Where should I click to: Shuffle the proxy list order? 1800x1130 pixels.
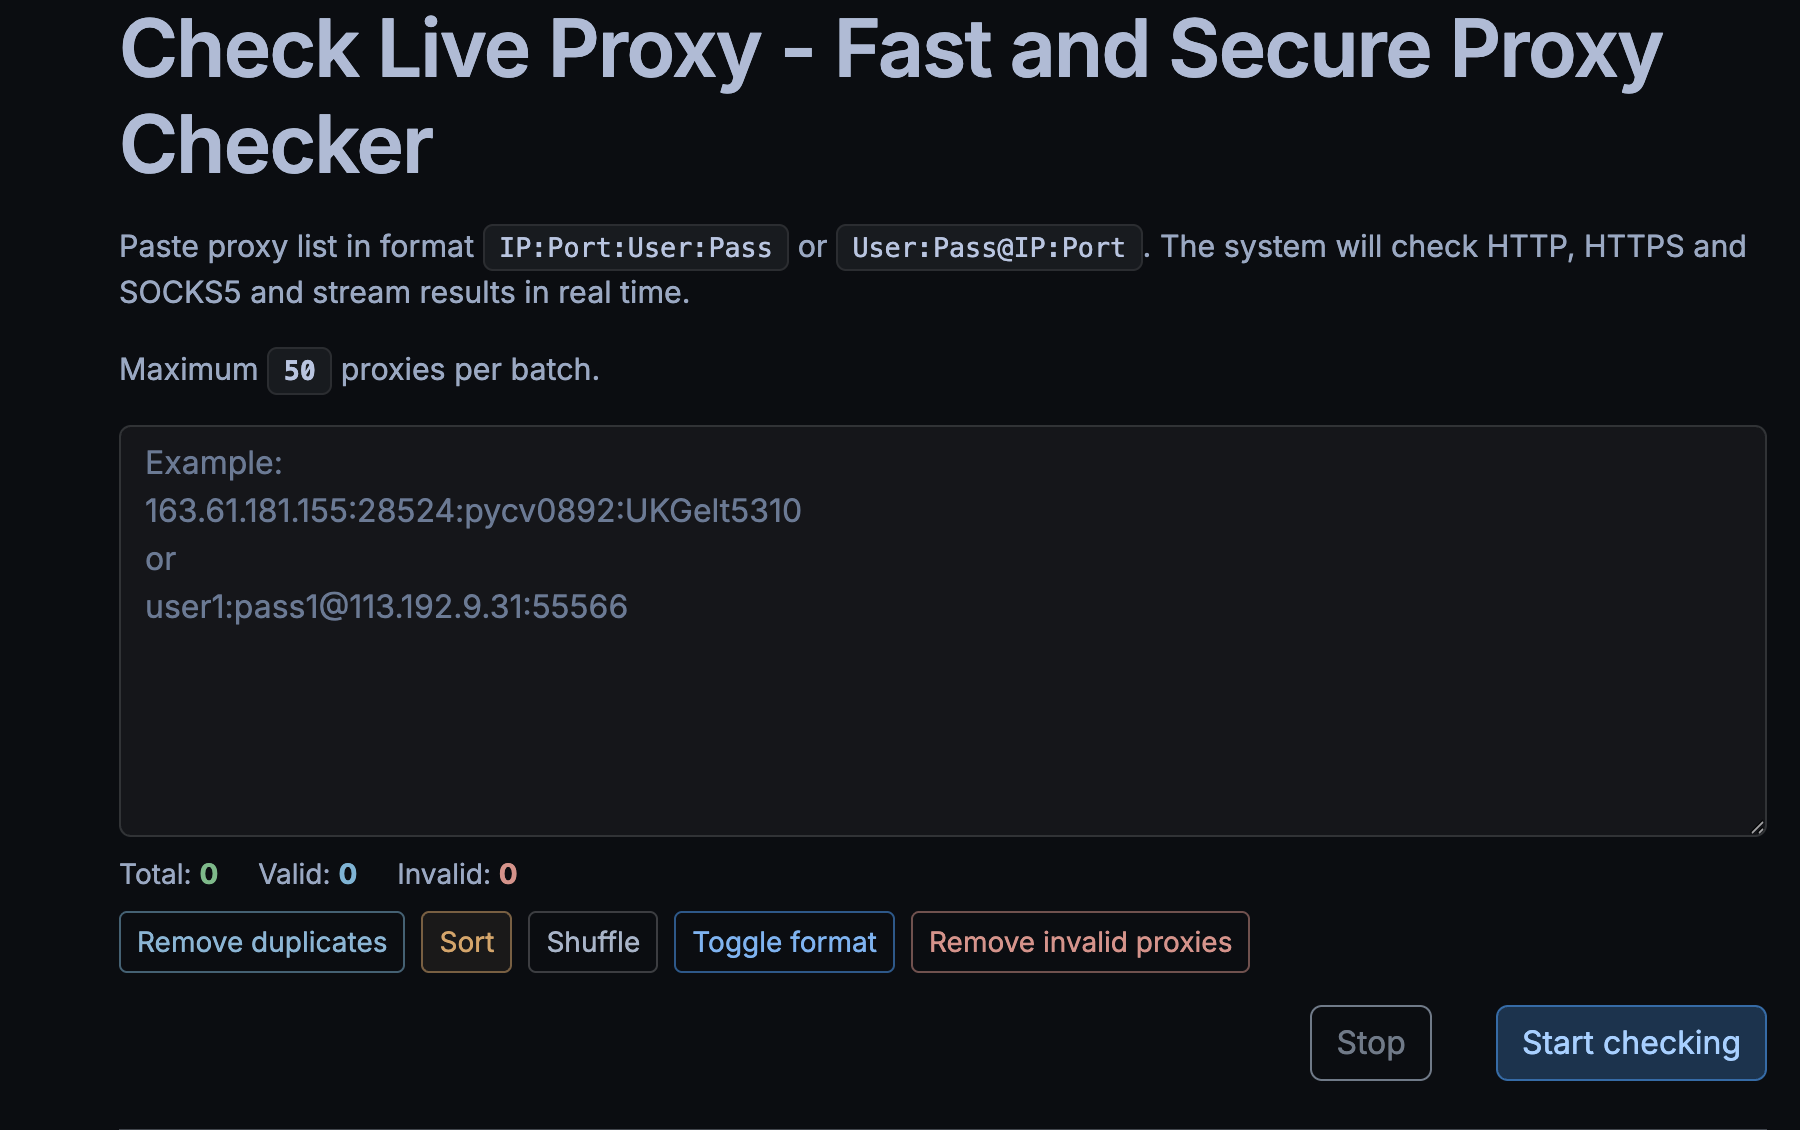point(592,942)
